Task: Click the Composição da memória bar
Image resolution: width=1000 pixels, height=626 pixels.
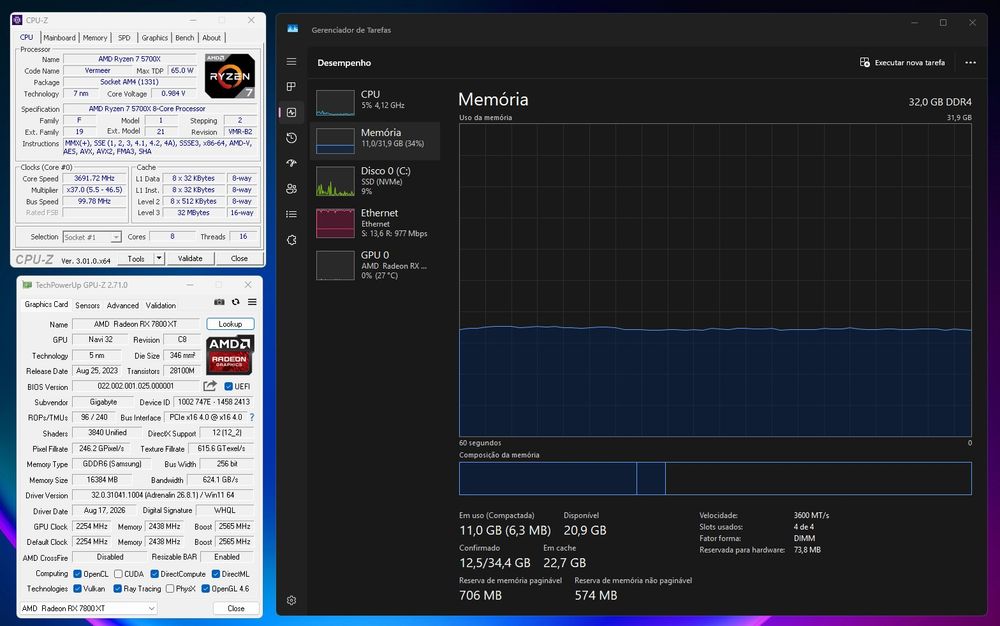Action: click(715, 478)
